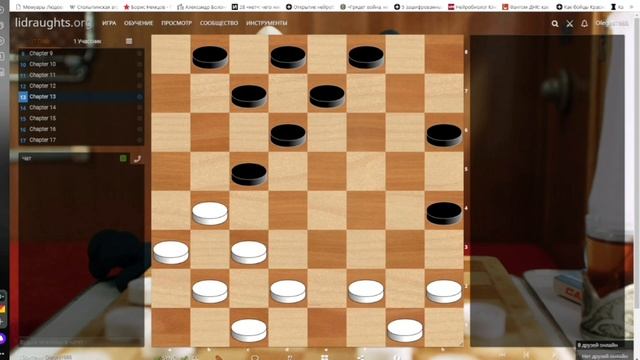Click the chat message input at bottom
Viewport: 640px width, 360px height.
(81, 342)
